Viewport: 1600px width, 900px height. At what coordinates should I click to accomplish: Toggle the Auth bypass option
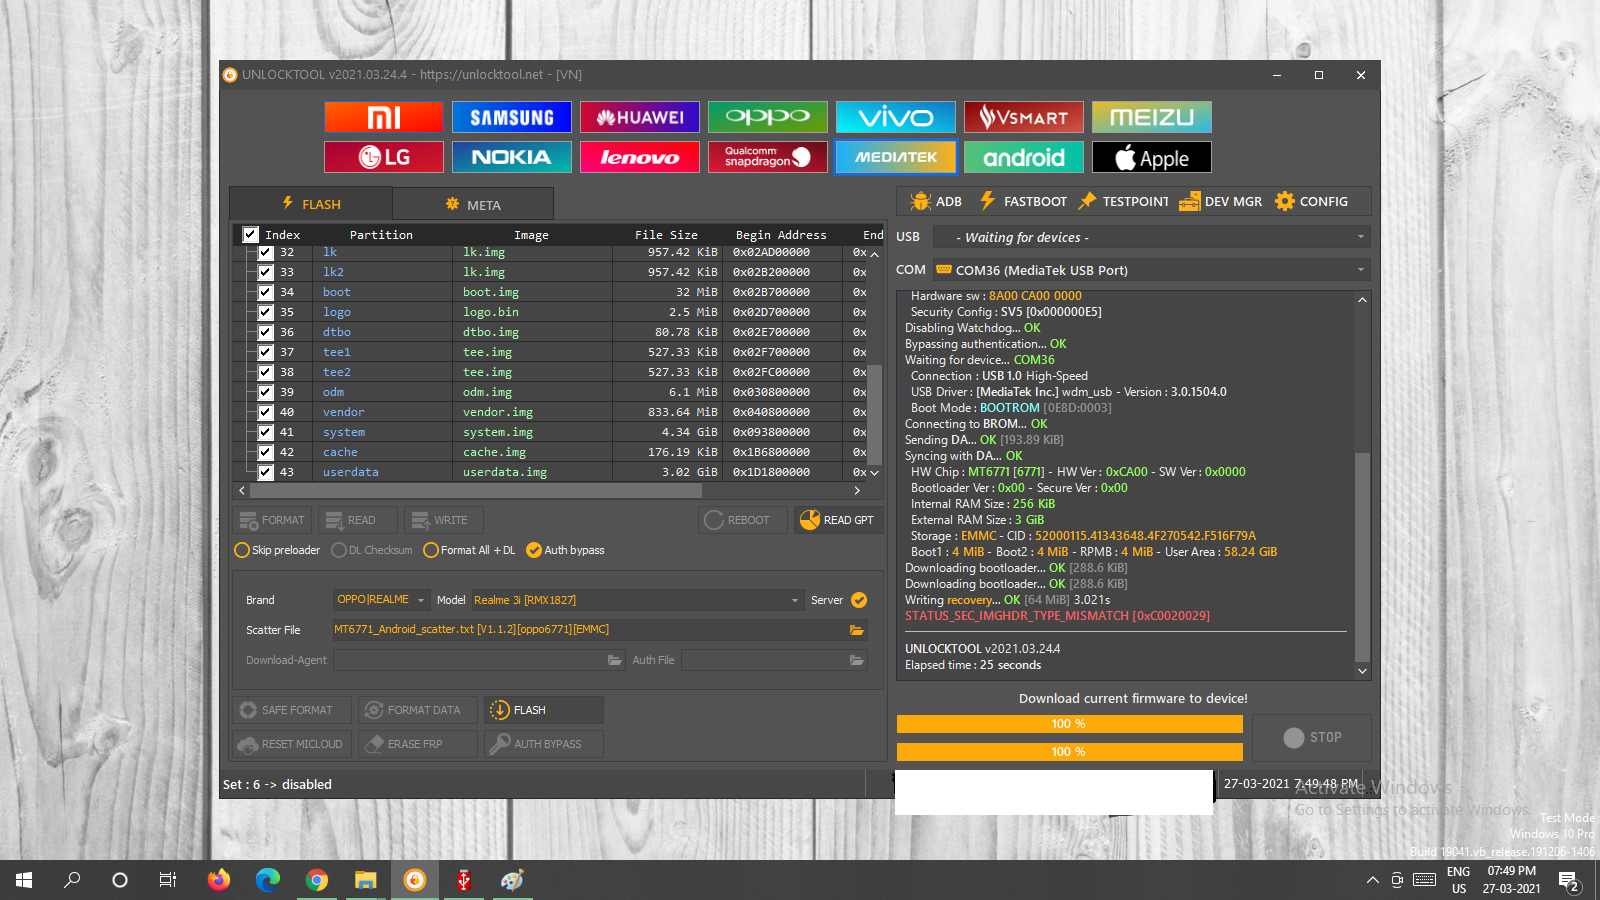566,550
